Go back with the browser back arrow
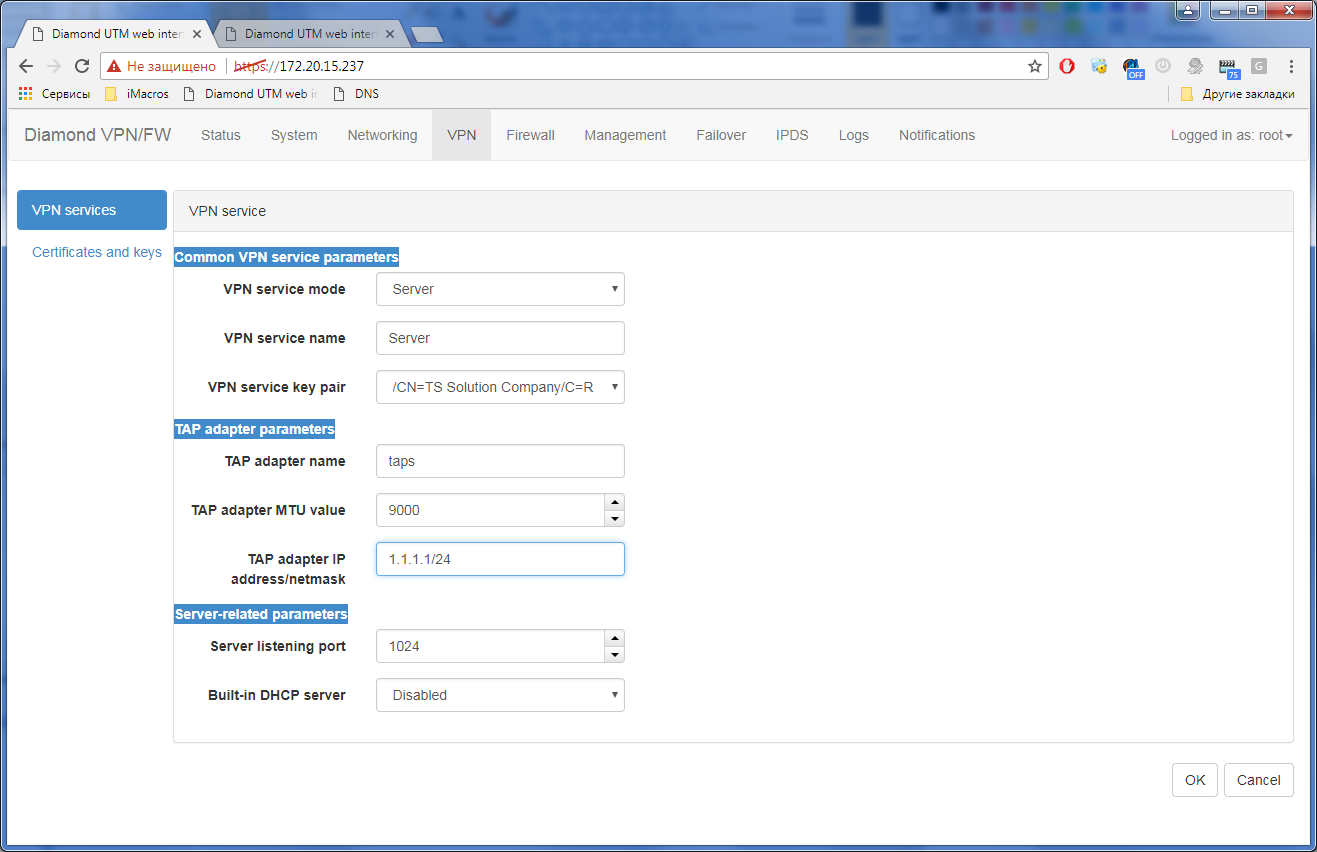This screenshot has width=1317, height=852. [x=26, y=66]
